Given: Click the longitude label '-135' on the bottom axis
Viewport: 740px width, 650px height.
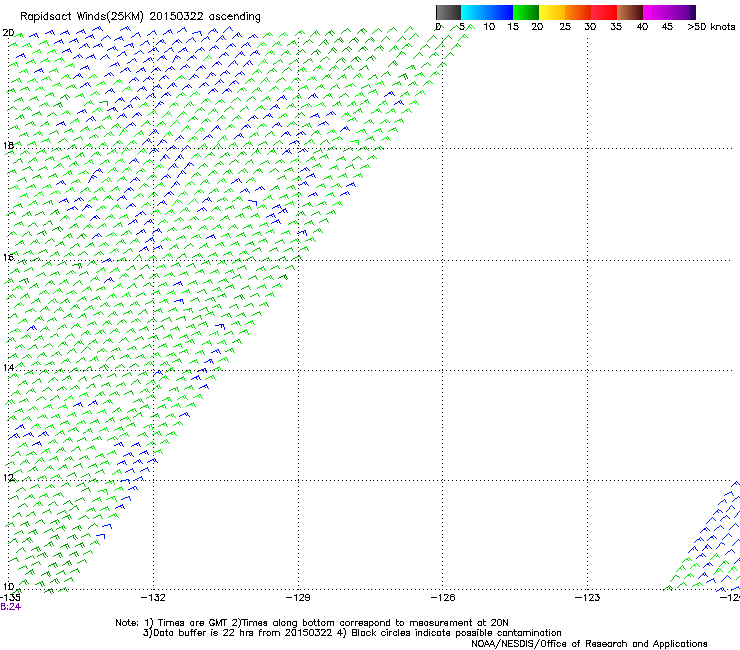Looking at the screenshot, I should click(x=10, y=598).
